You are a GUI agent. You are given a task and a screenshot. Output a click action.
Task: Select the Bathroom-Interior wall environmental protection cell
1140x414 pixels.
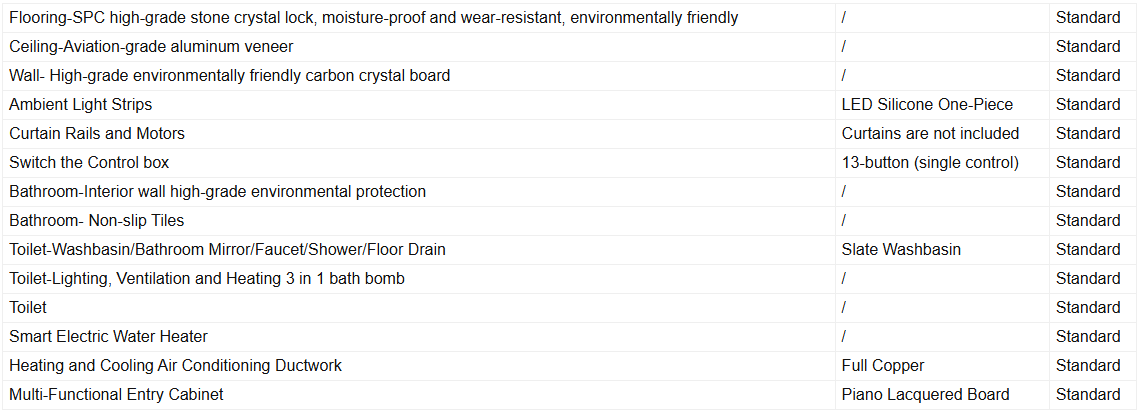click(x=218, y=192)
